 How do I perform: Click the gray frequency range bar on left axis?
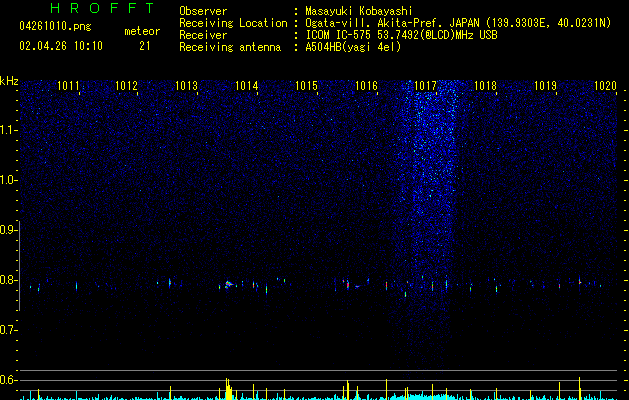[x=19, y=265]
